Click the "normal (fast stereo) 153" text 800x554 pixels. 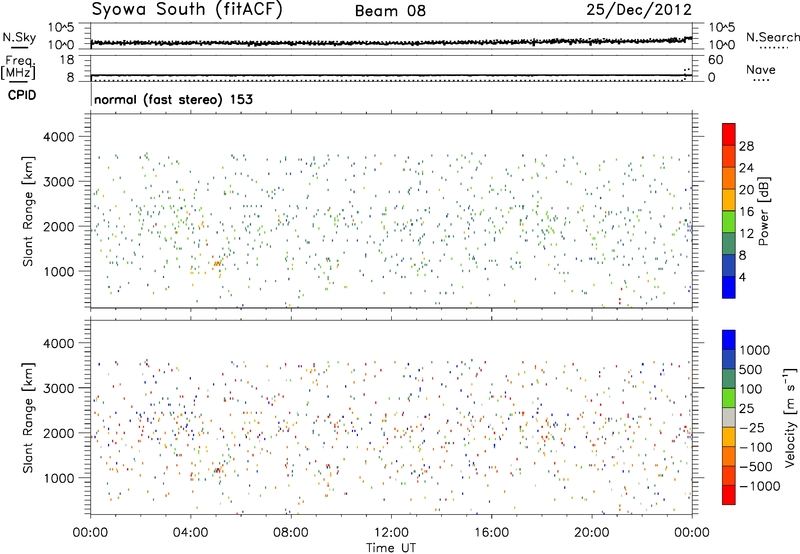tap(173, 99)
